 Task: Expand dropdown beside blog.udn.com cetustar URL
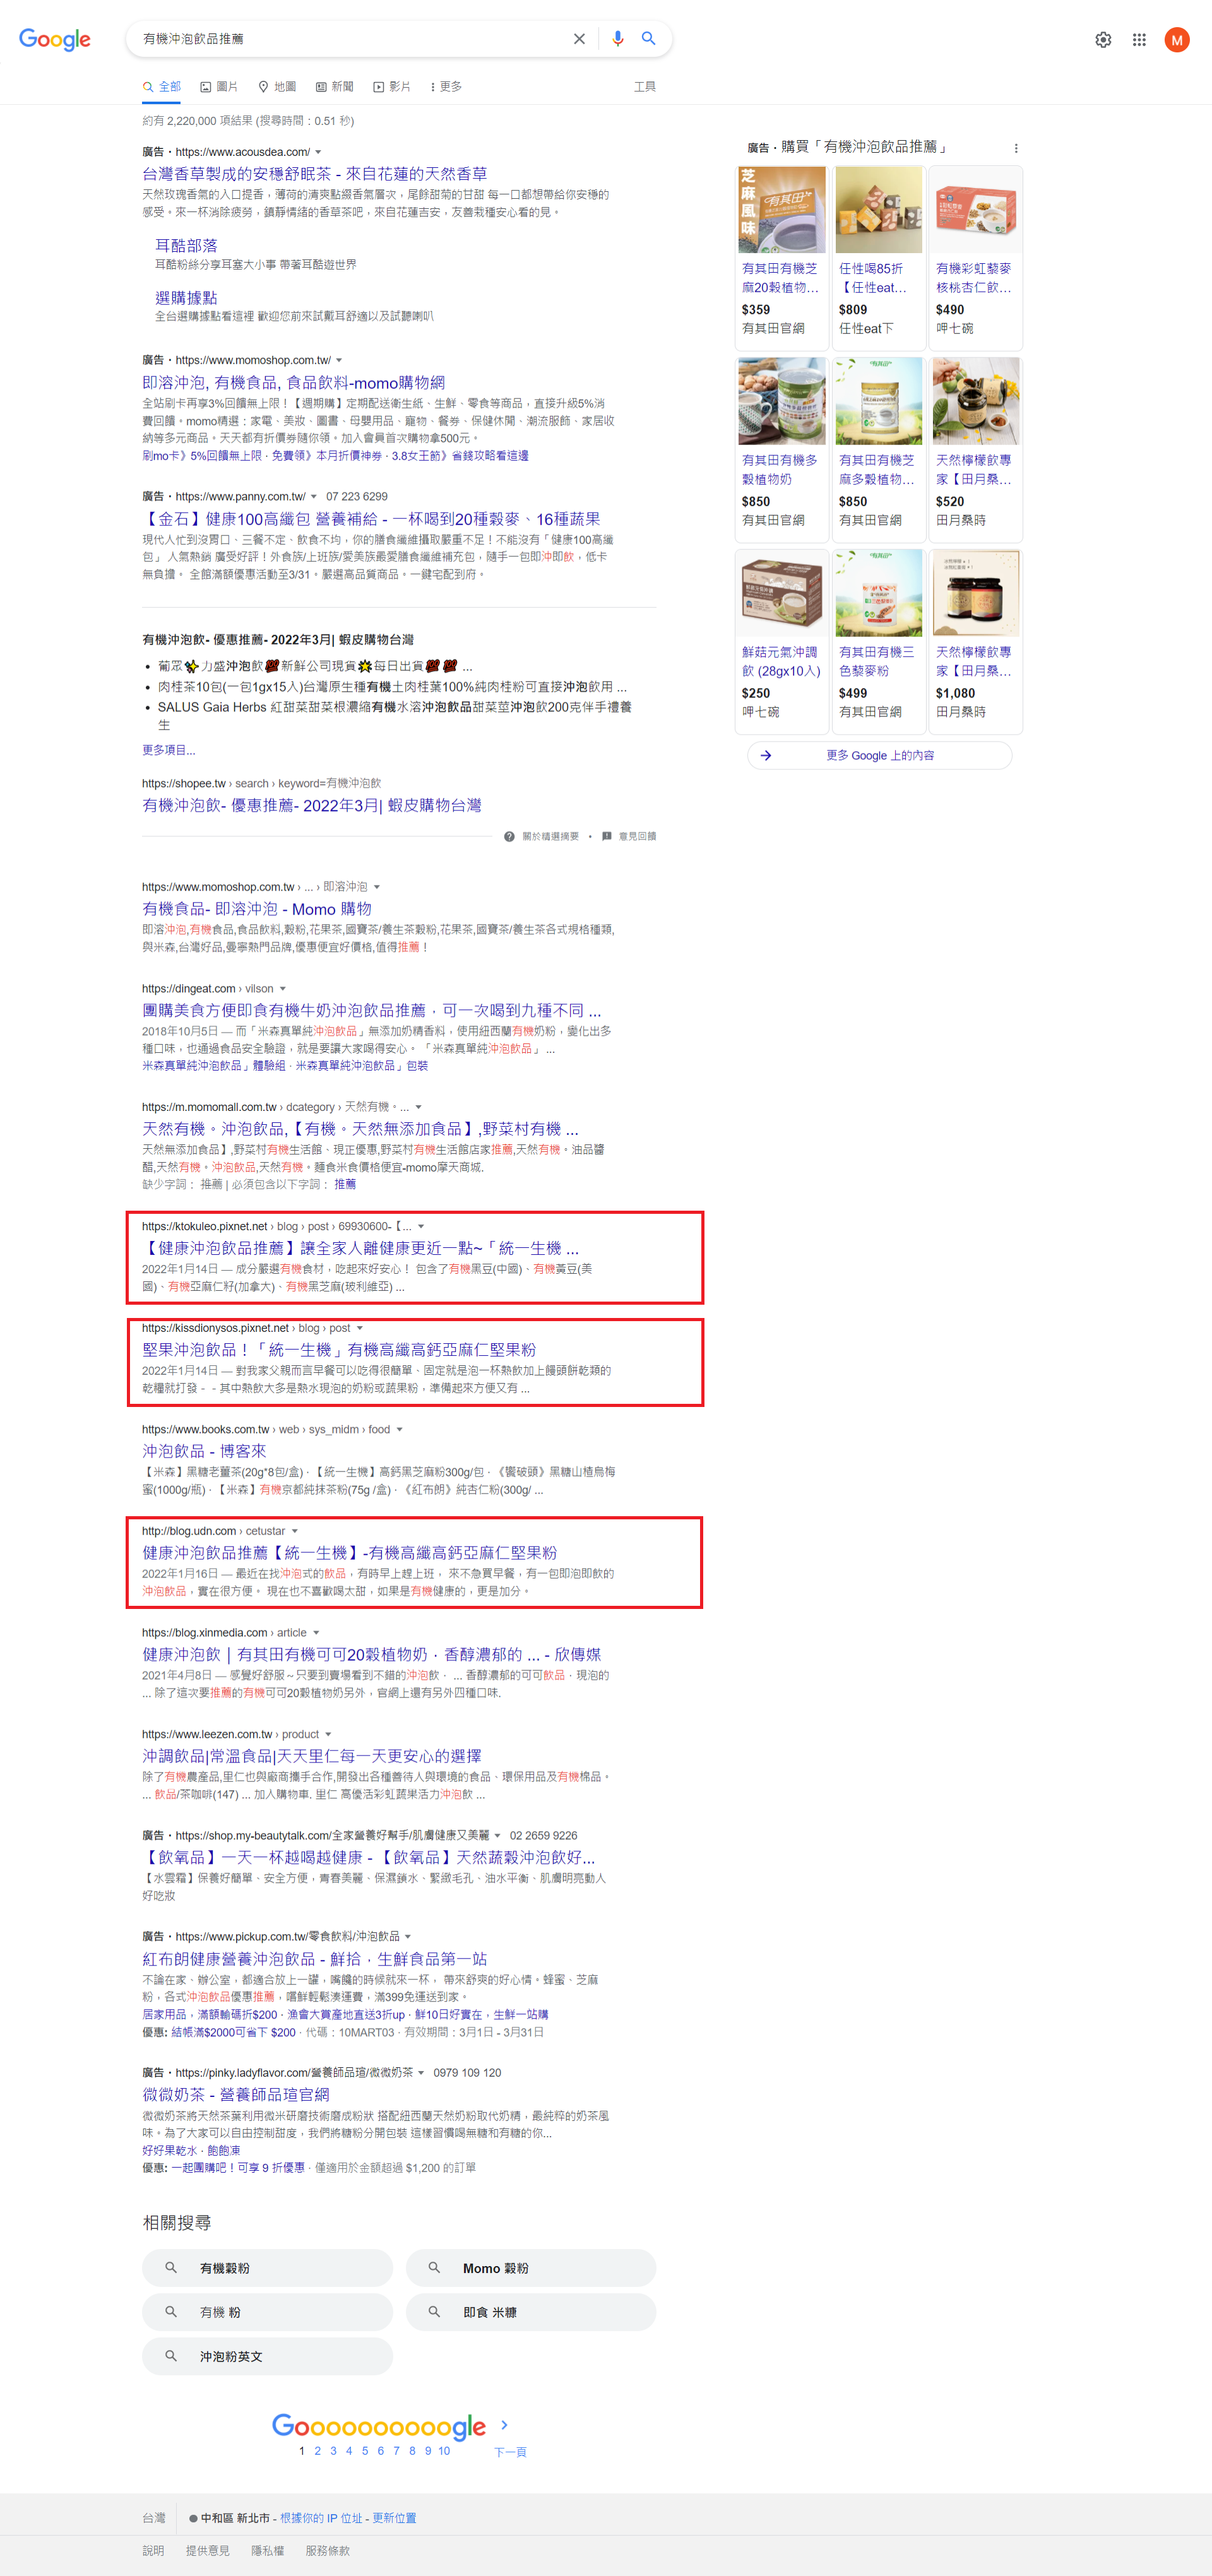point(295,1531)
